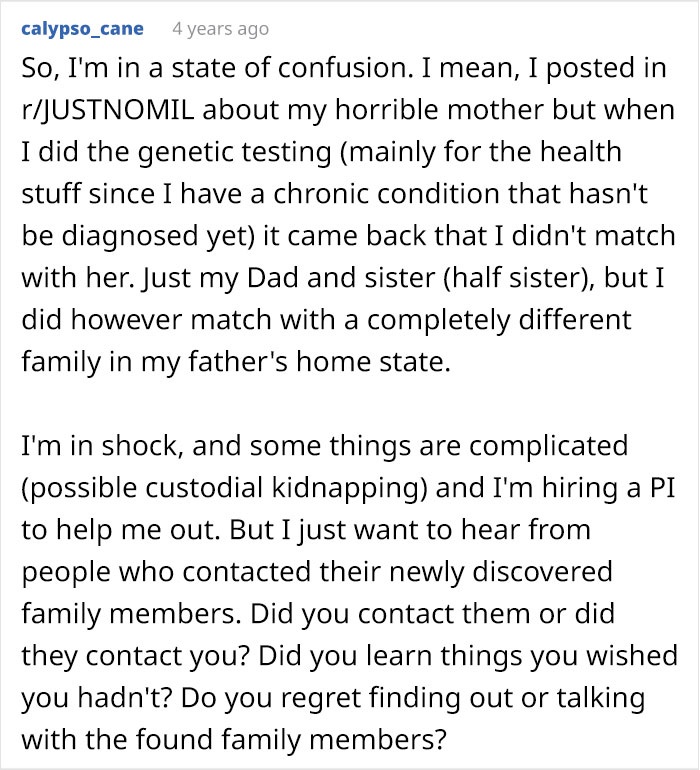This screenshot has height=770, width=700.
Task: Click the words "hiring a PI"
Action: coord(563,489)
